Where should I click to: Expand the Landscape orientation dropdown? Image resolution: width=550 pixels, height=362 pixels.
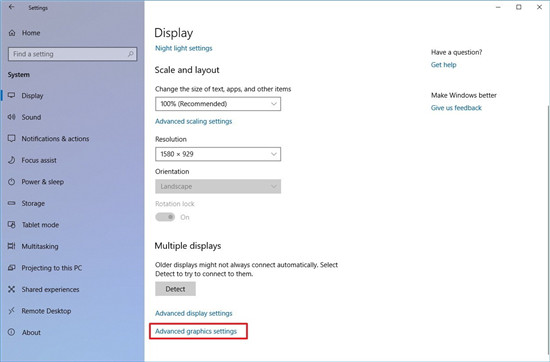point(218,186)
